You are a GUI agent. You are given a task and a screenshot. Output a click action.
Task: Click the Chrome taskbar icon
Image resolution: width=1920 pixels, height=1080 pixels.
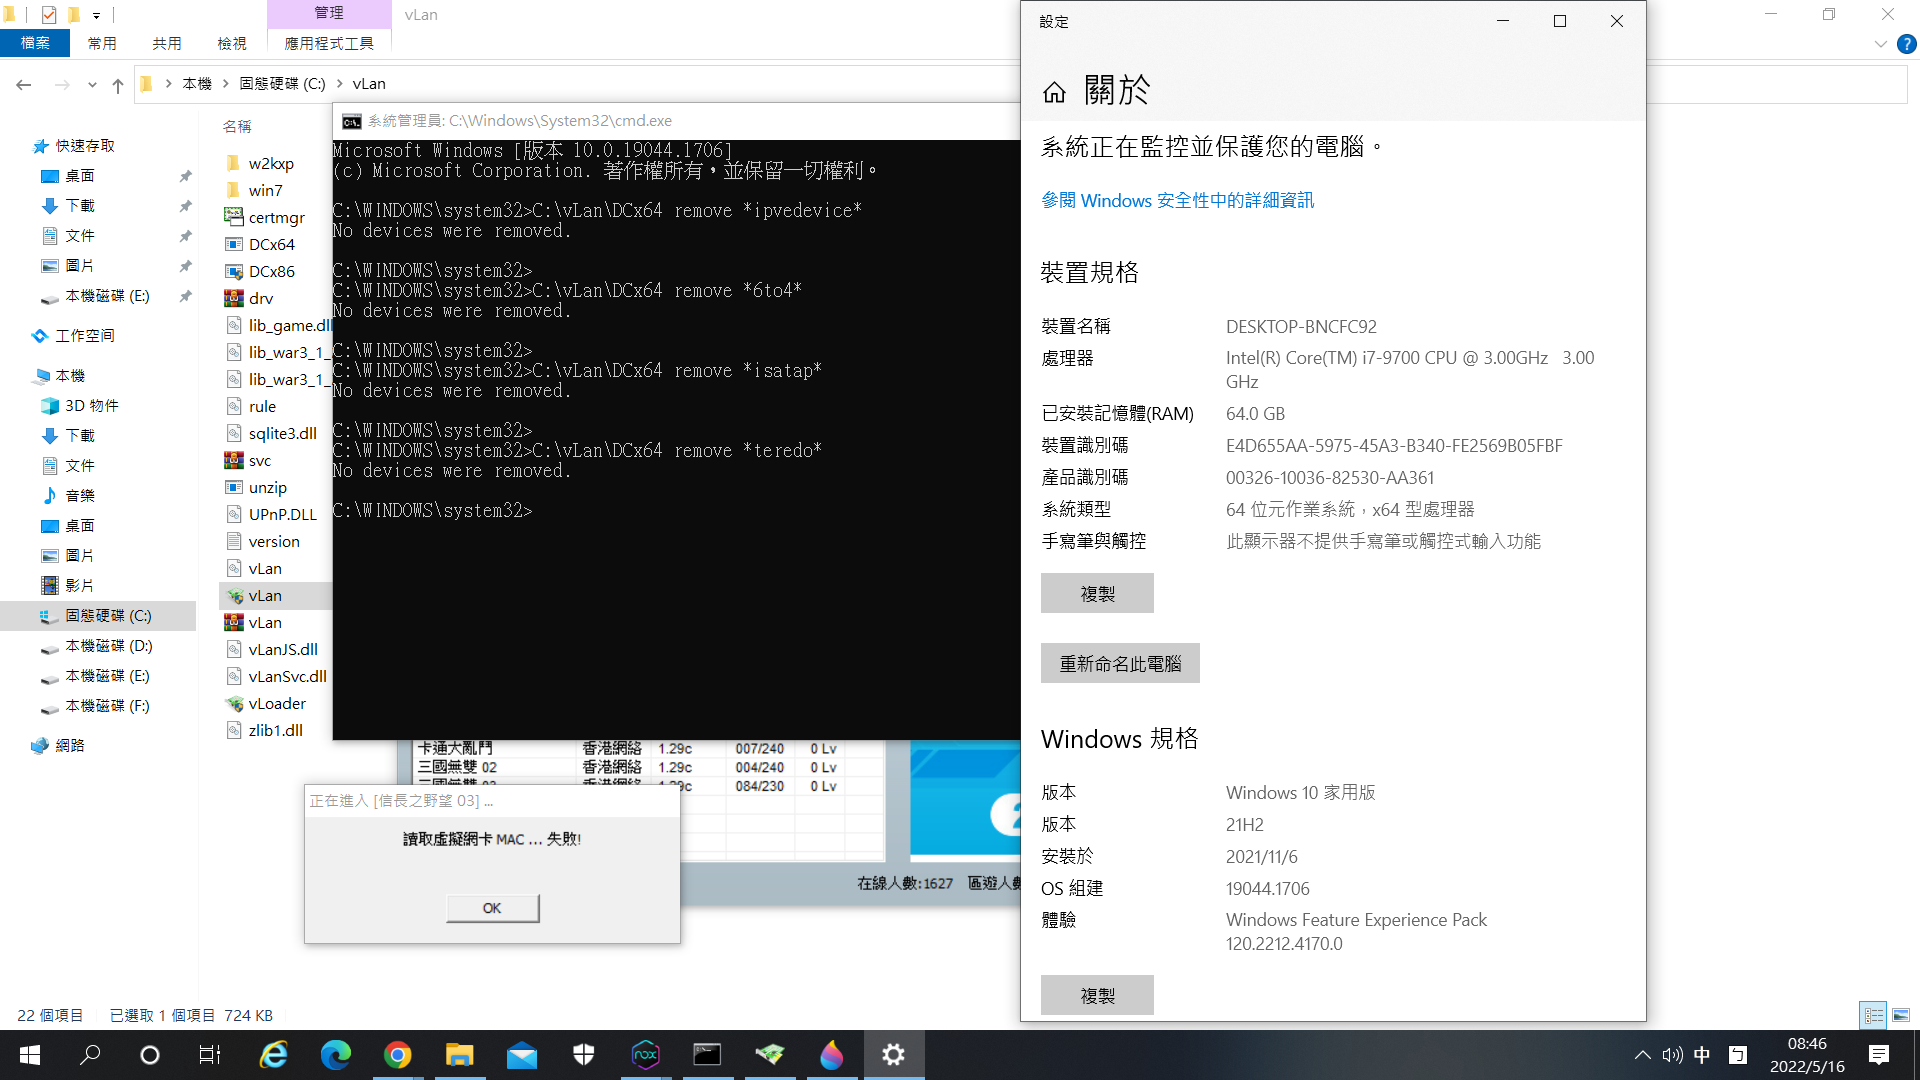[x=398, y=1055]
